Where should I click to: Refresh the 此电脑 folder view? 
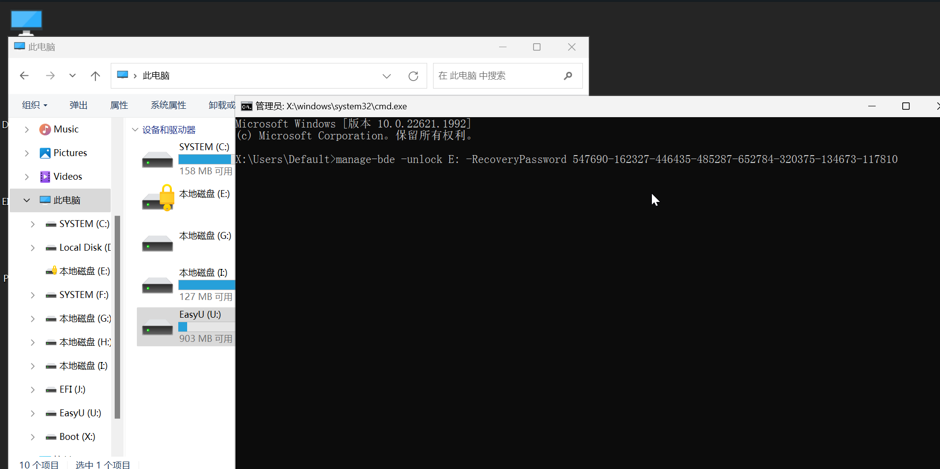pyautogui.click(x=413, y=76)
